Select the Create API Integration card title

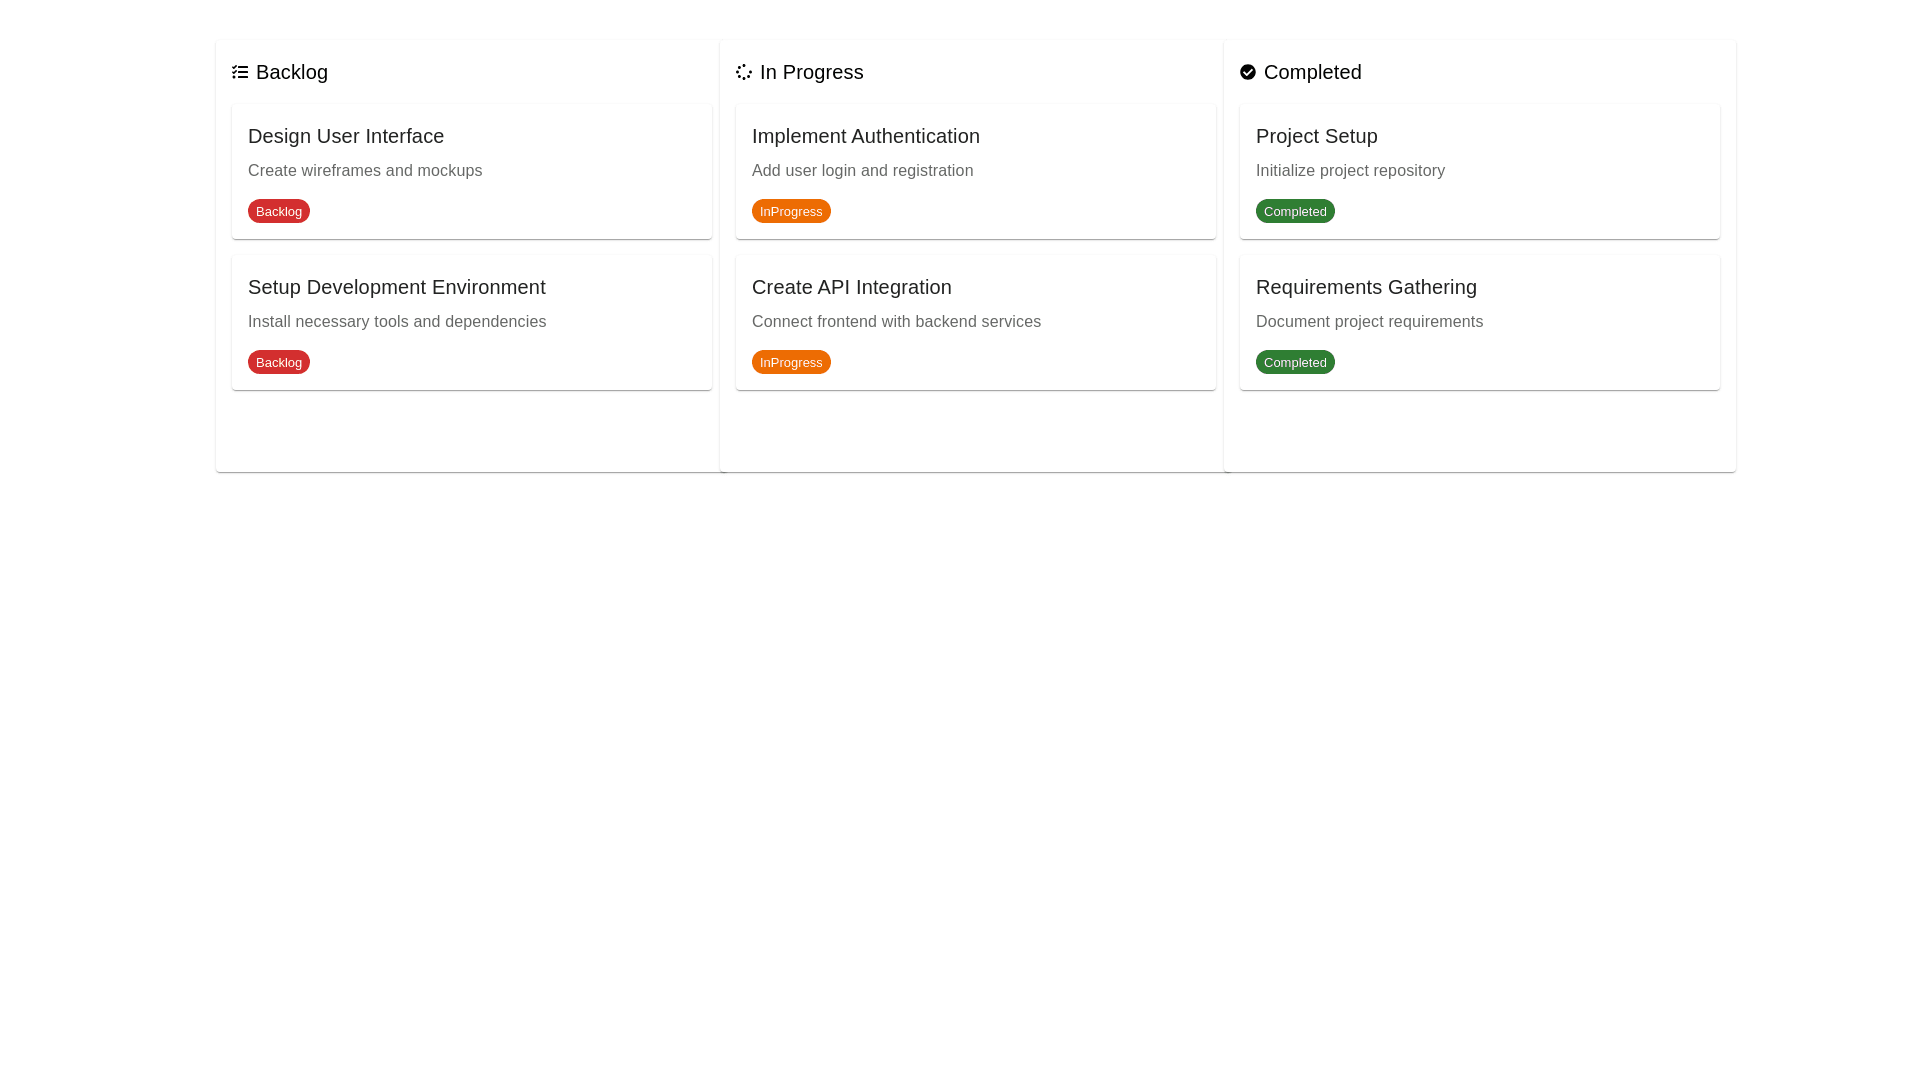851,287
